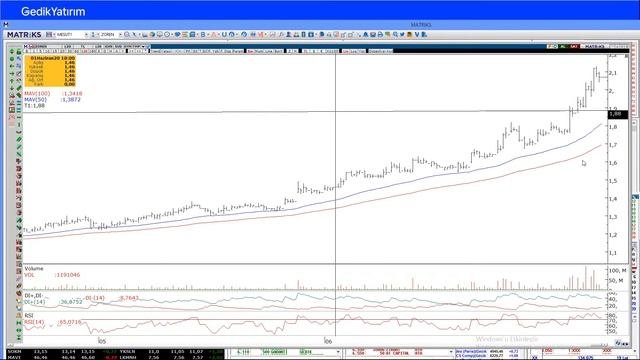Click the T1:1,88 label
Viewport: 640px width, 360px height.
34,105
